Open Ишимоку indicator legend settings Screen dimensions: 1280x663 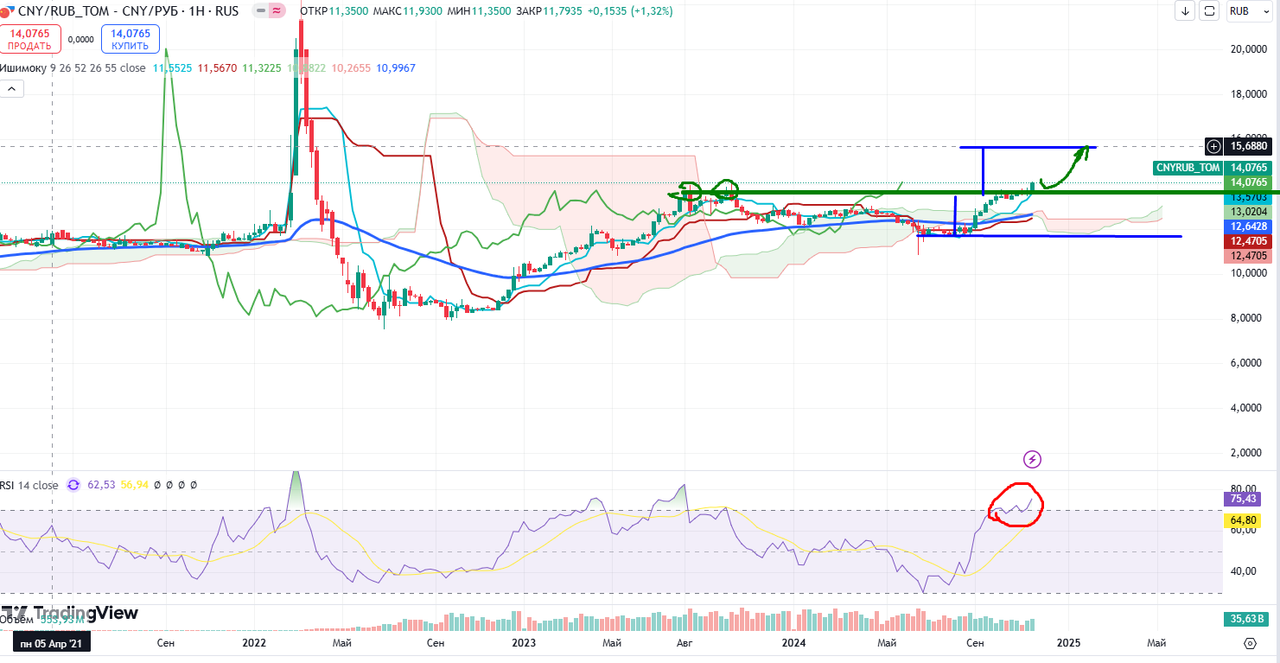(23, 68)
